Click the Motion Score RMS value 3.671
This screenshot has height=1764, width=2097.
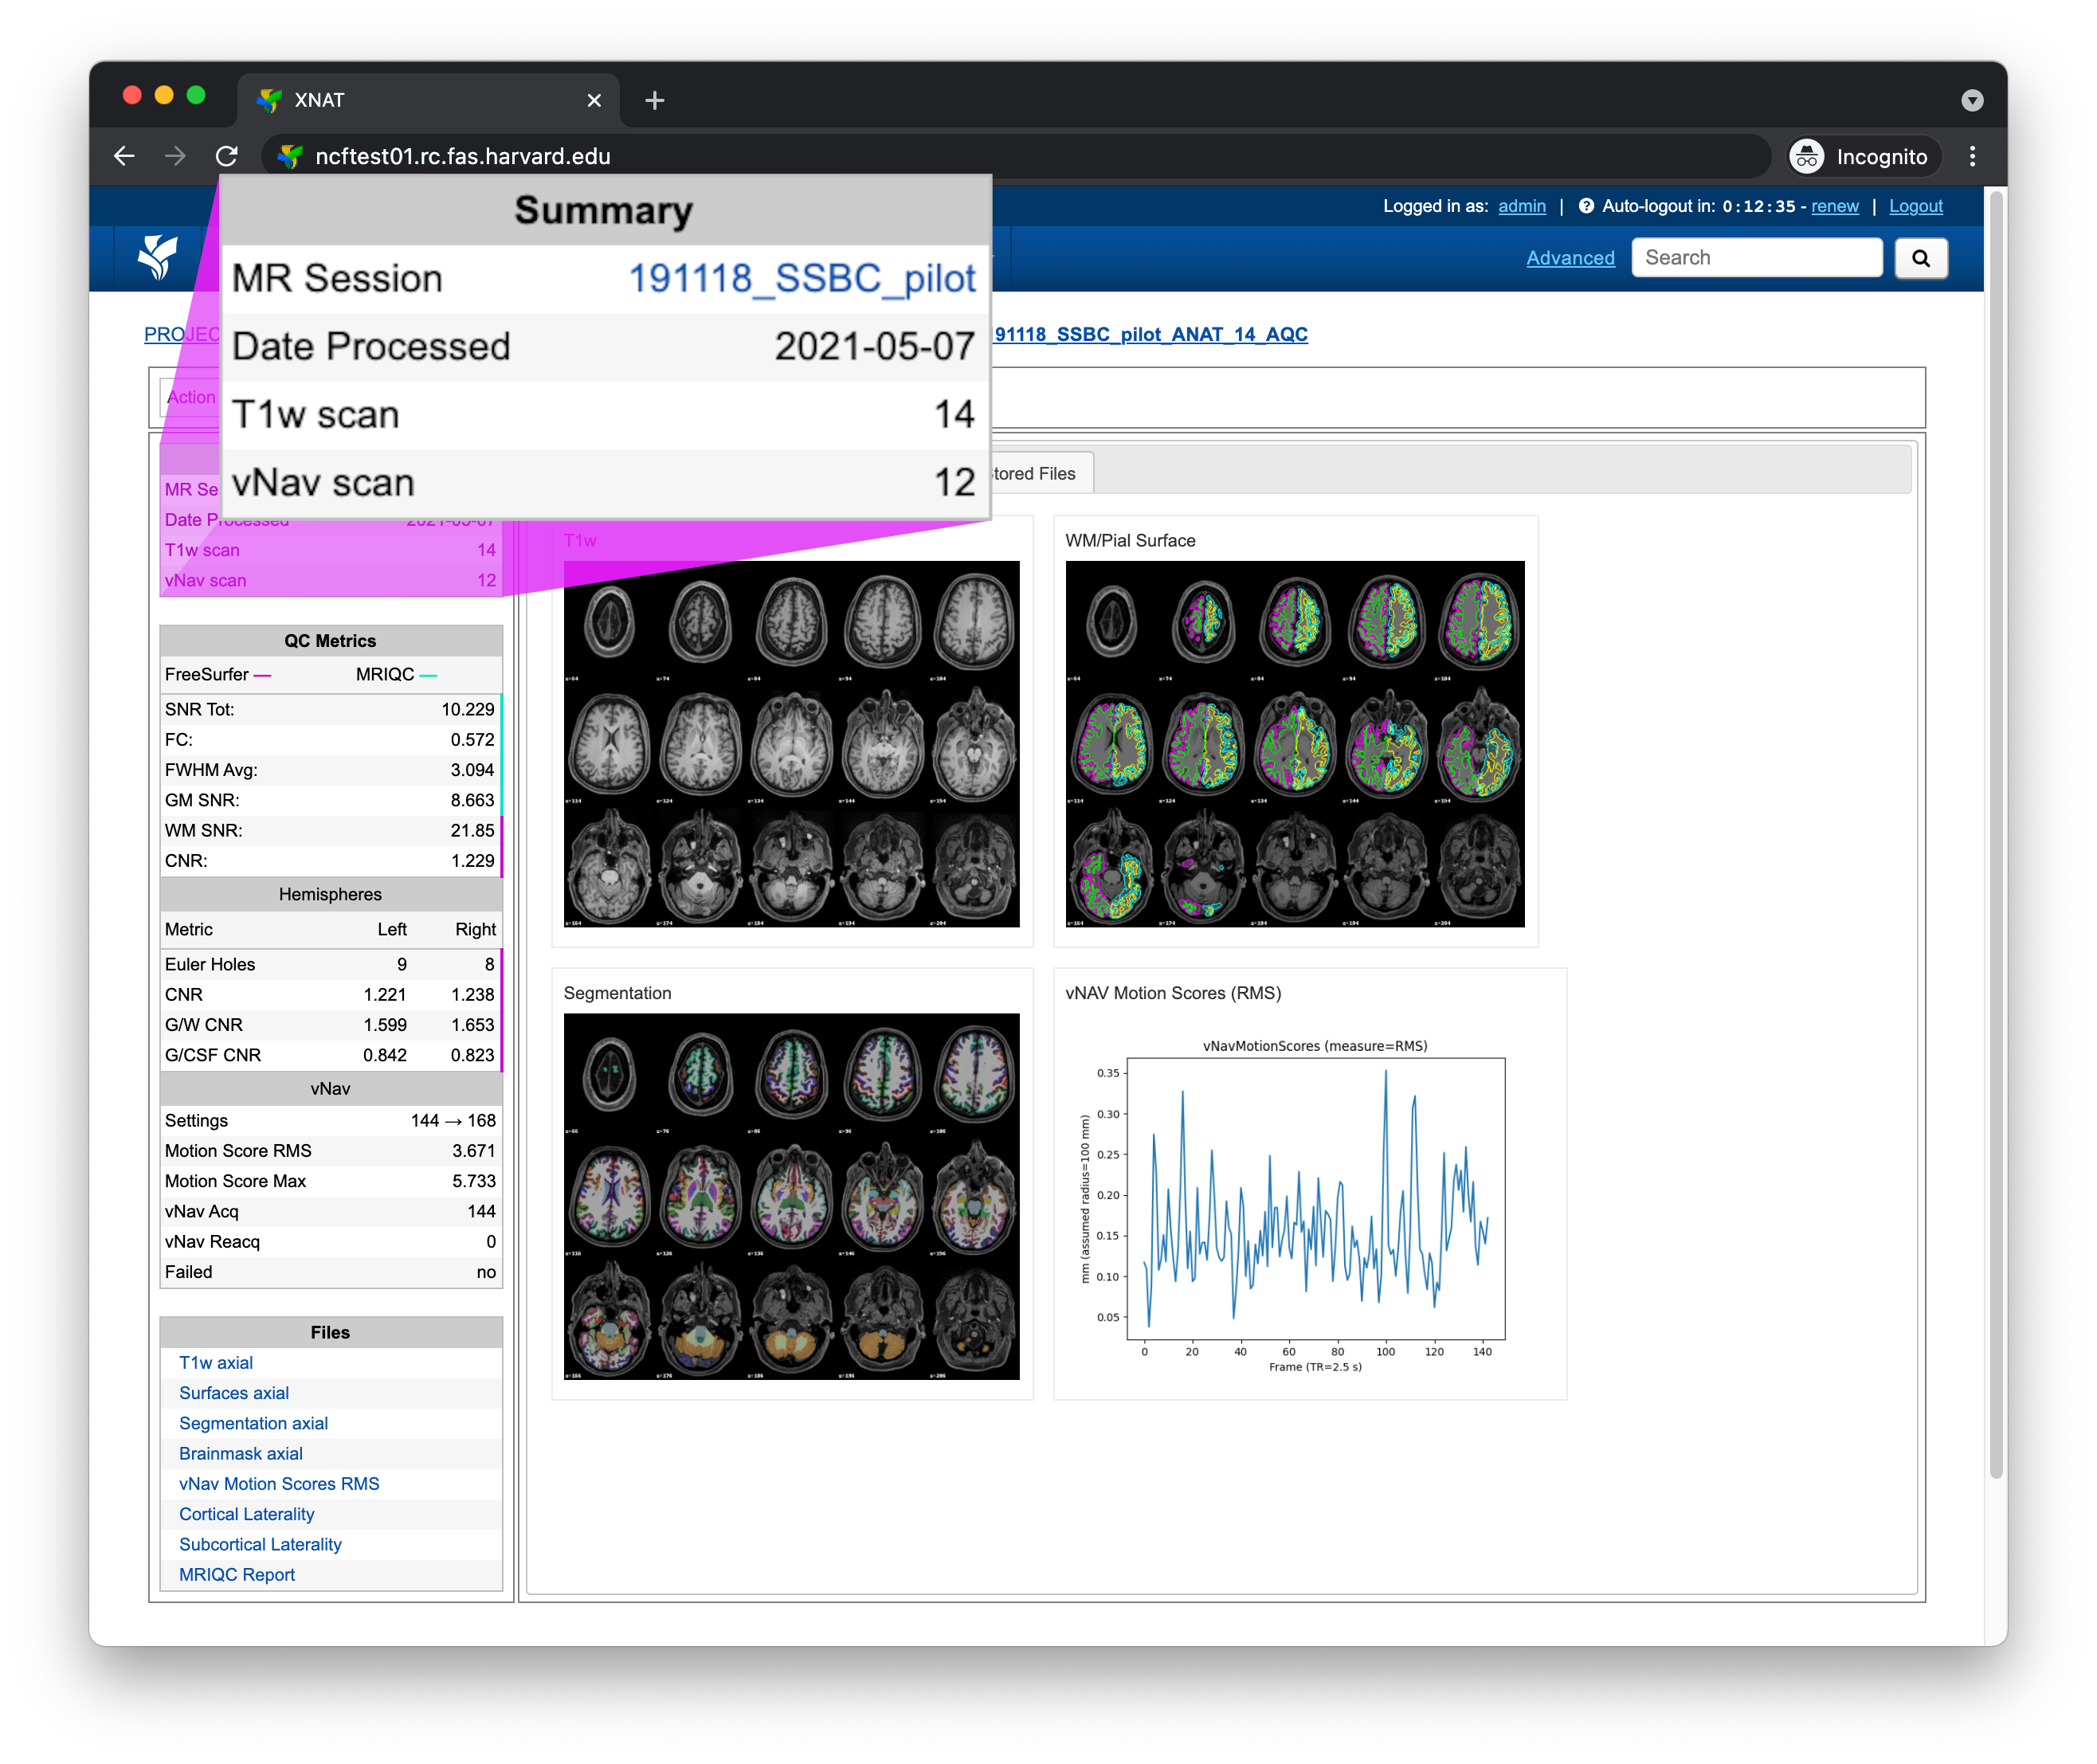(x=473, y=1150)
